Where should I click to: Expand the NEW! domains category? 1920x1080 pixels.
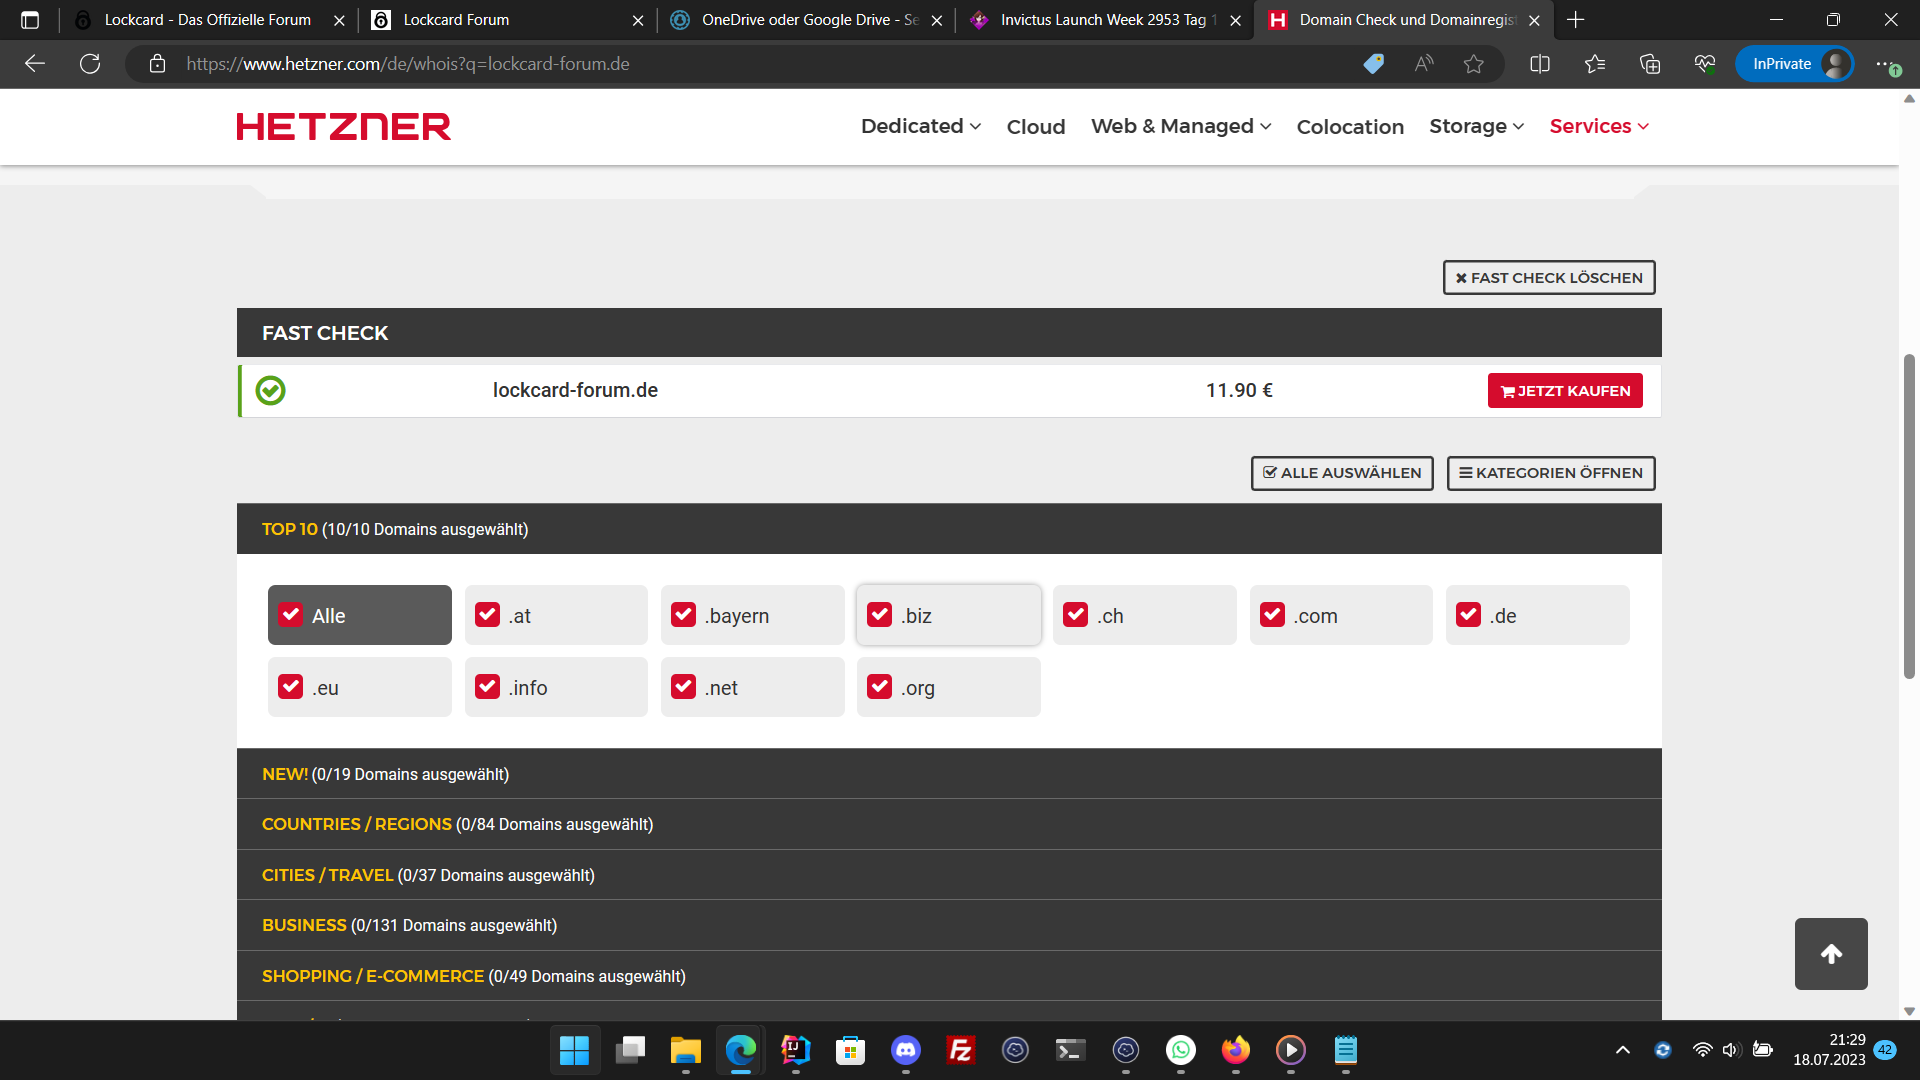click(949, 774)
